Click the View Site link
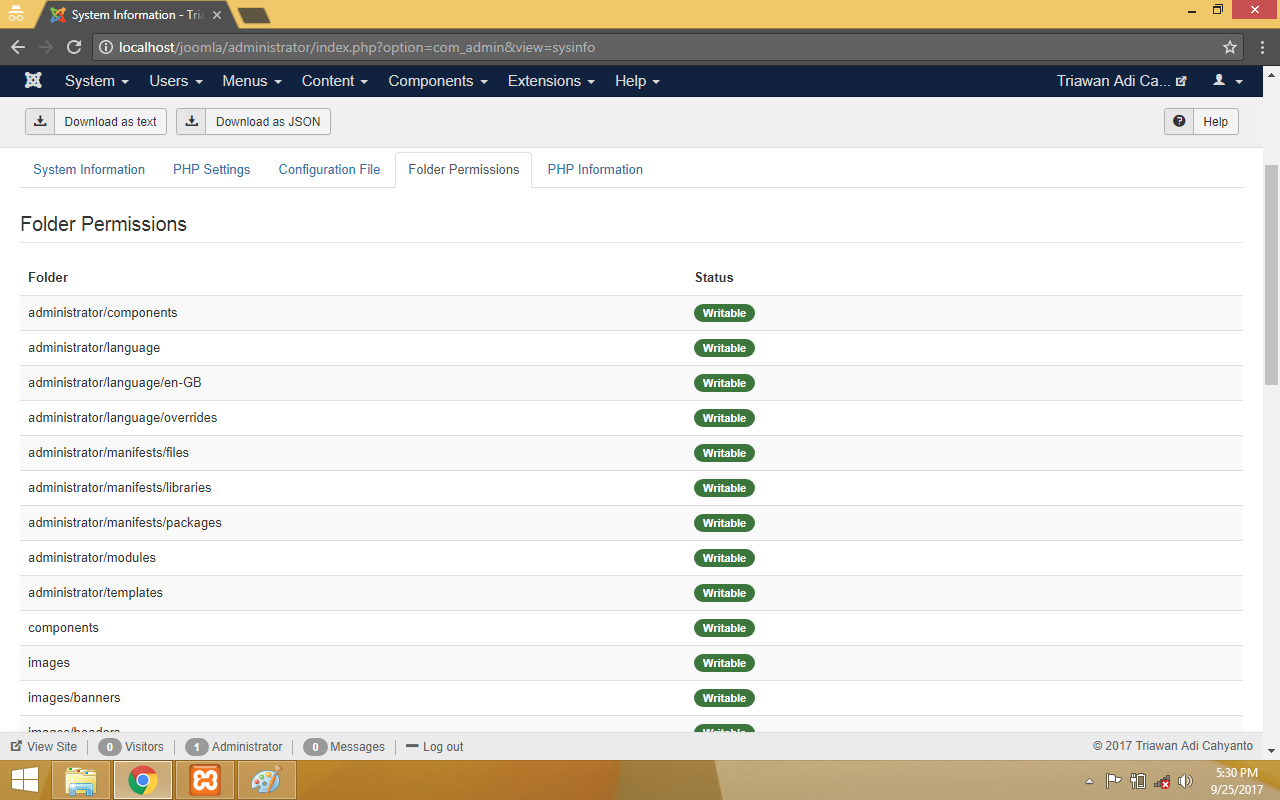The image size is (1280, 800). (x=44, y=747)
